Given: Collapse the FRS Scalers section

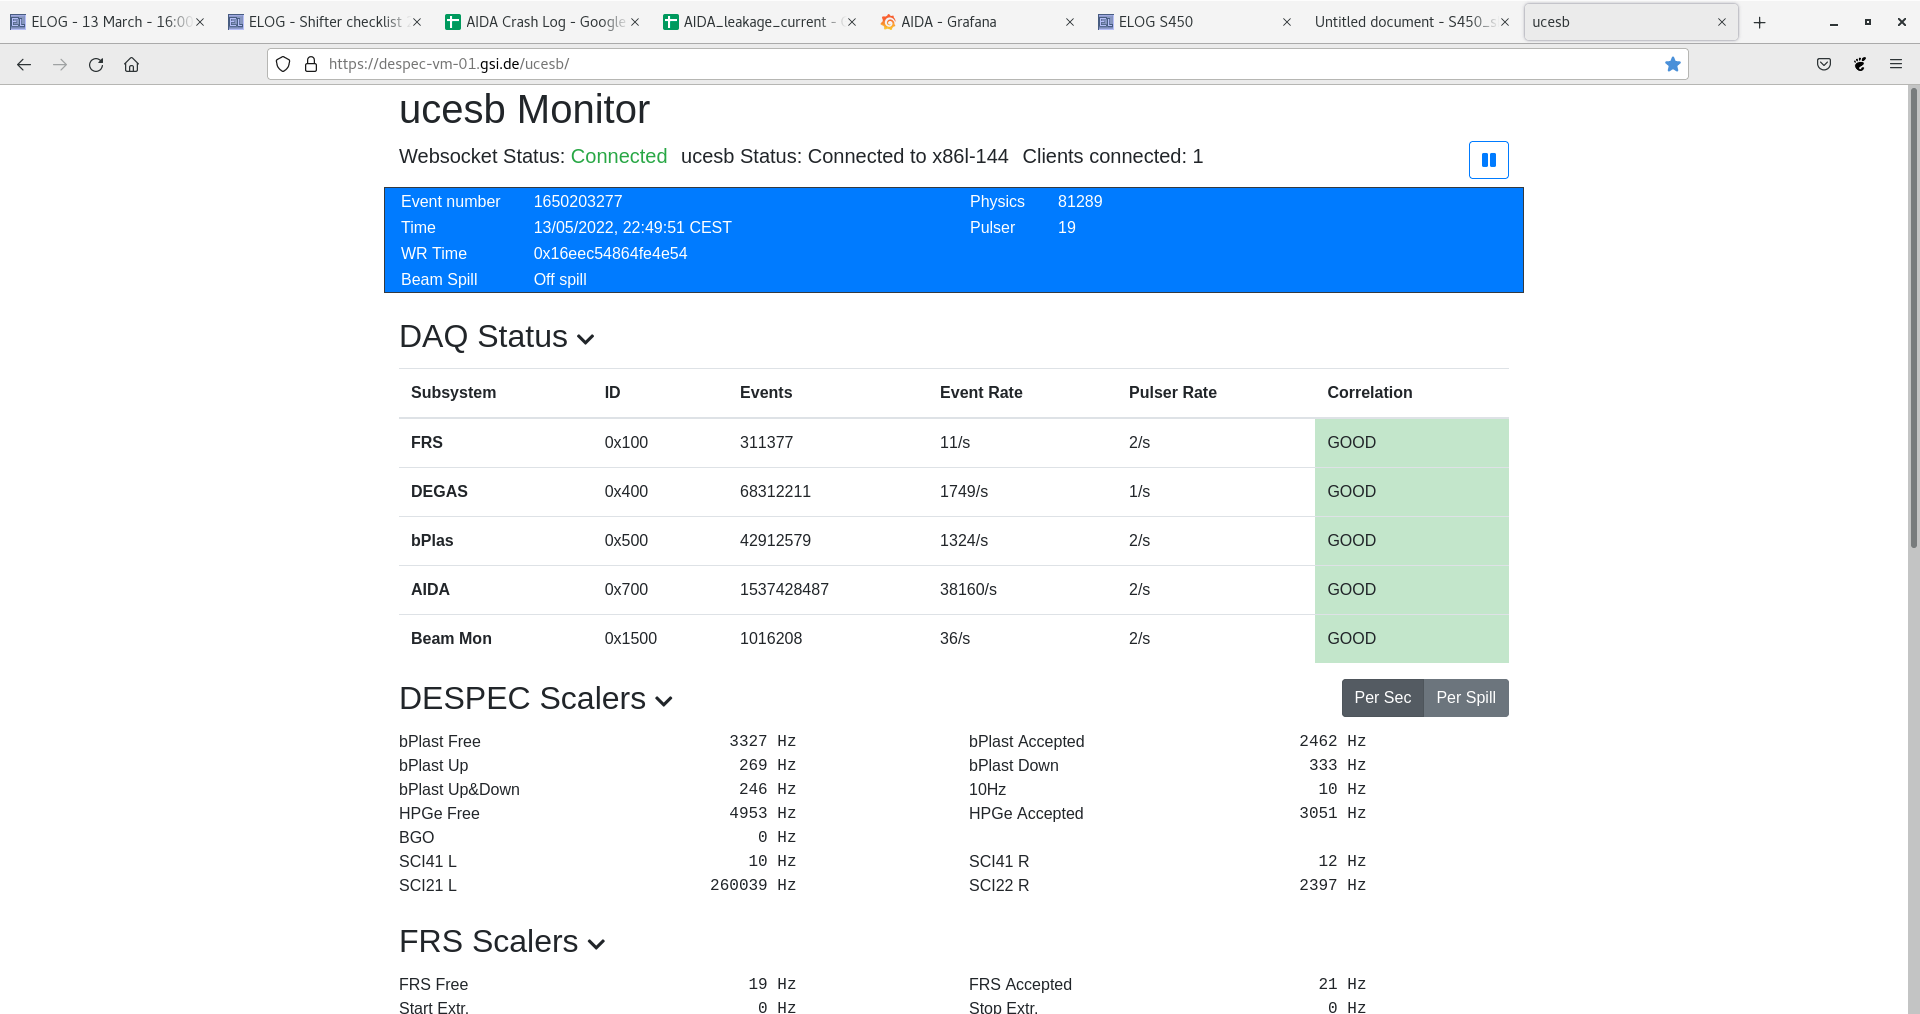Looking at the screenshot, I should point(596,944).
